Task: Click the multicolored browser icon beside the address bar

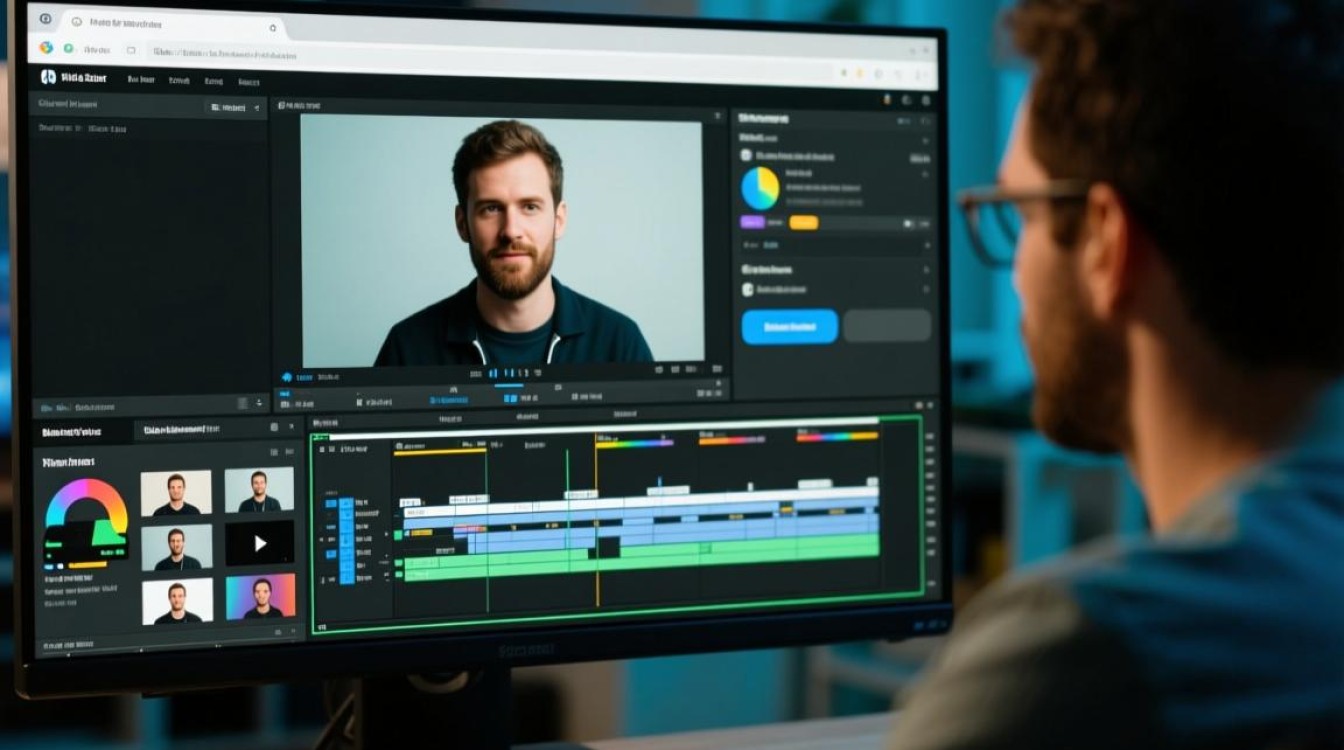Action: 45,47
